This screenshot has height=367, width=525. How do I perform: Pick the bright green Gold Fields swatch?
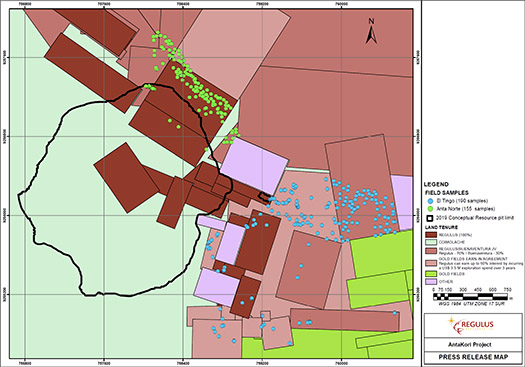(431, 274)
